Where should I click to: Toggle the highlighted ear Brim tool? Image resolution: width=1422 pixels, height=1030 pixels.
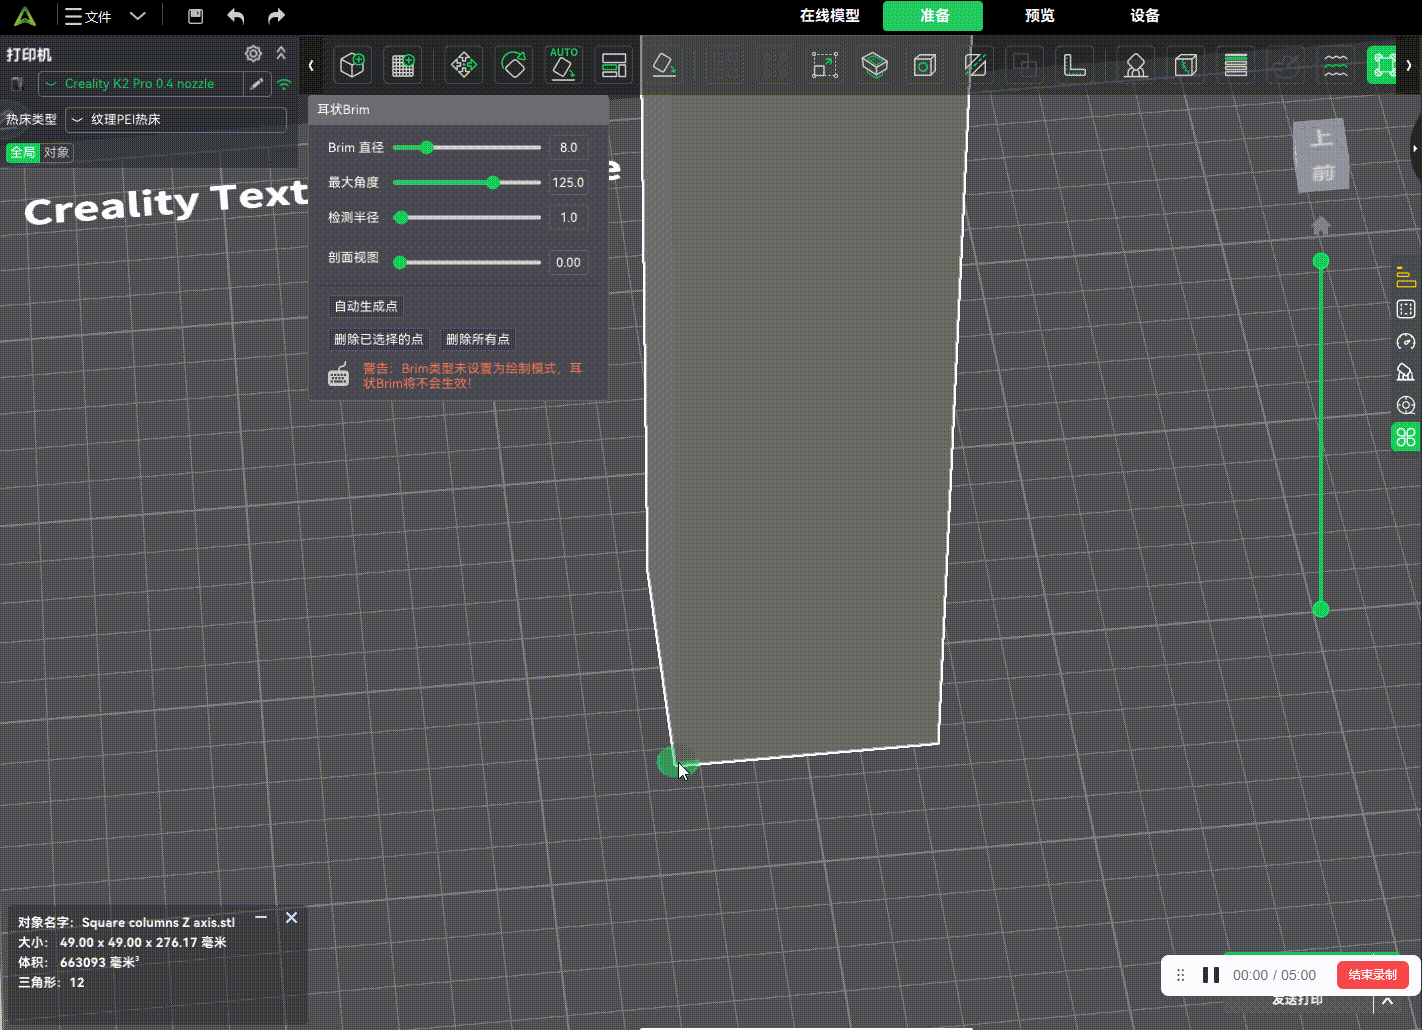pyautogui.click(x=1384, y=65)
